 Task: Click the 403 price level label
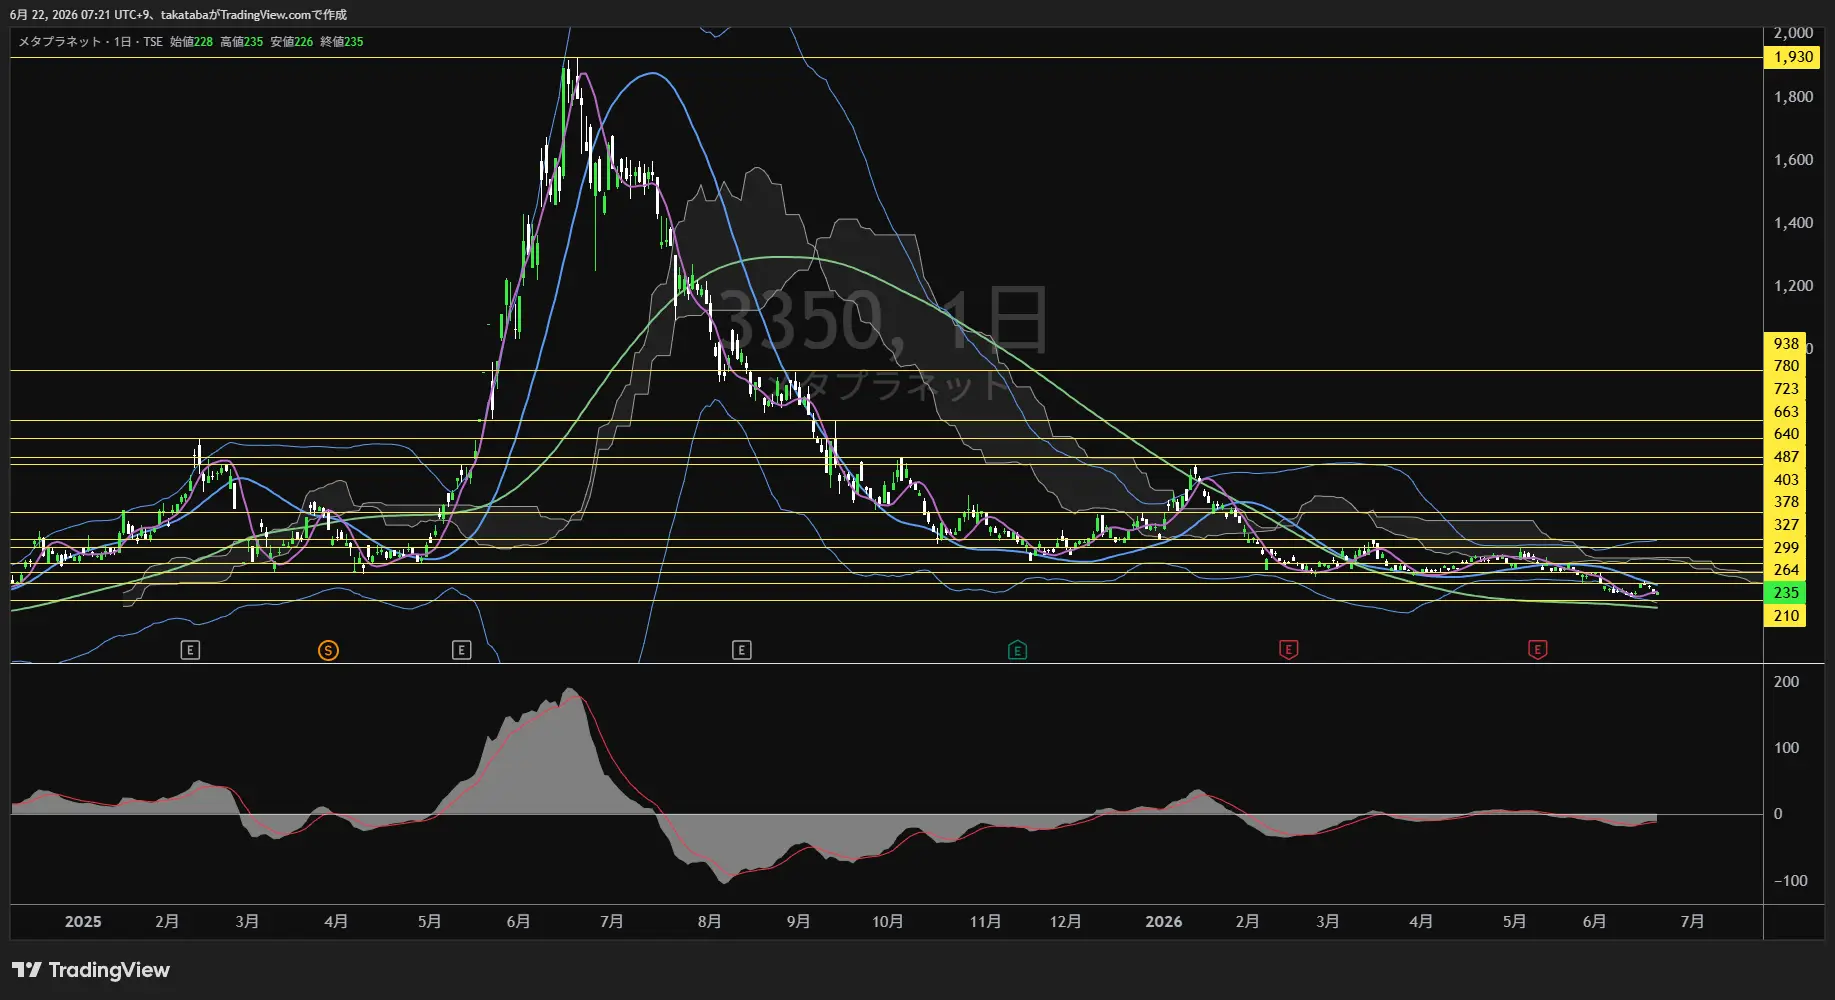pos(1785,479)
